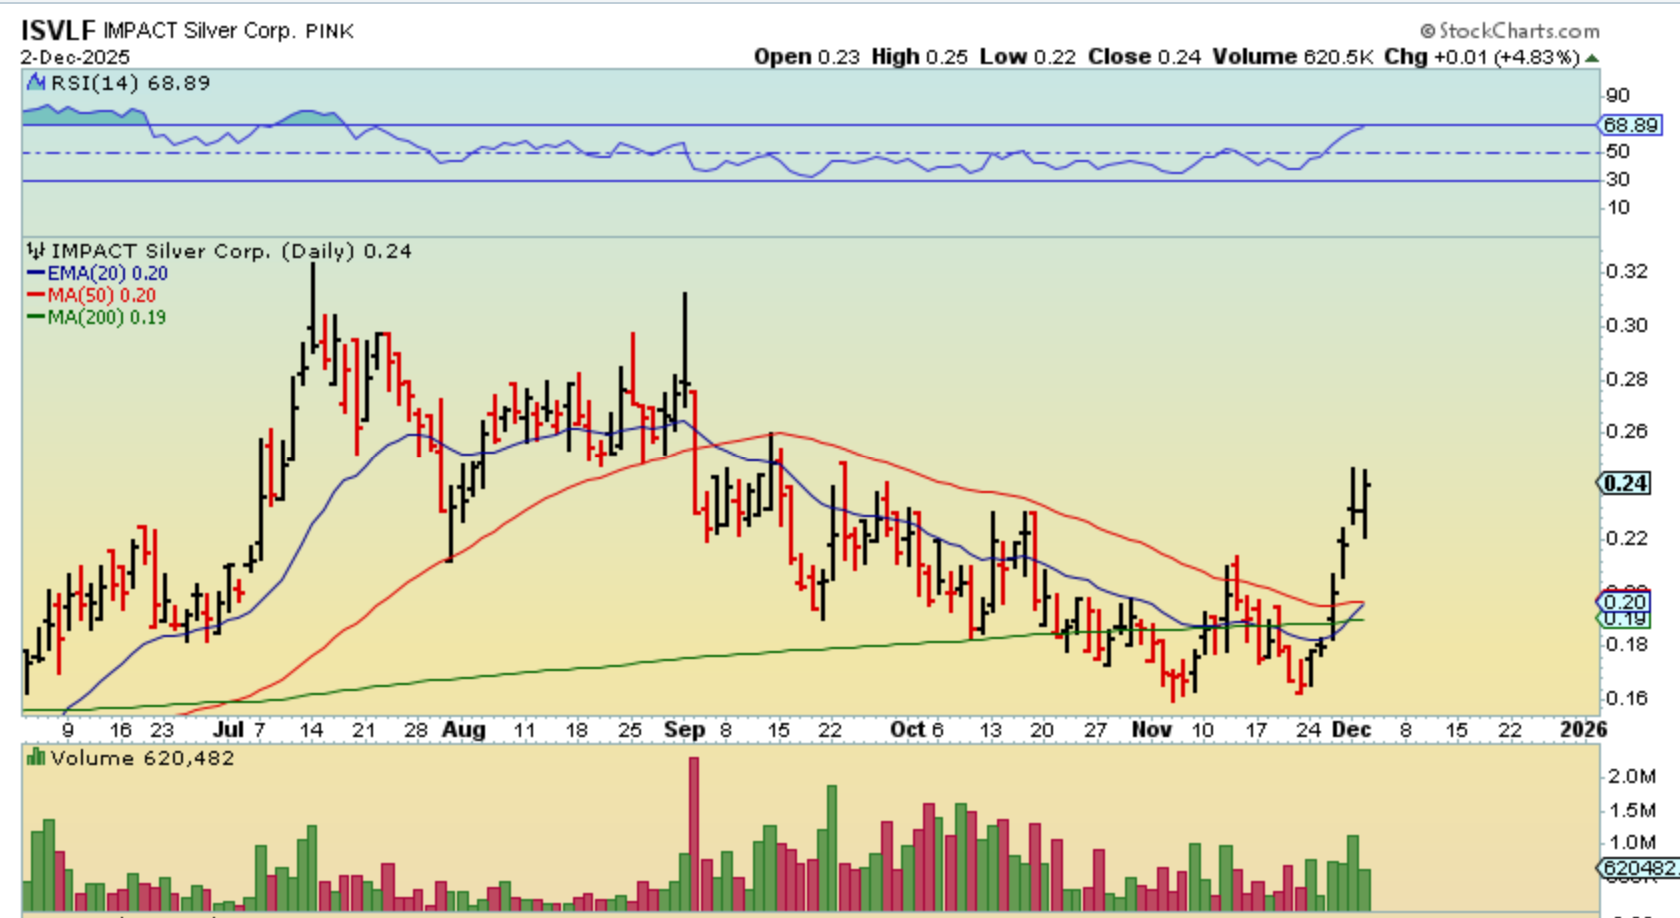Click the green up arrow after Chg percentage
The height and width of the screenshot is (918, 1680).
click(x=1593, y=58)
